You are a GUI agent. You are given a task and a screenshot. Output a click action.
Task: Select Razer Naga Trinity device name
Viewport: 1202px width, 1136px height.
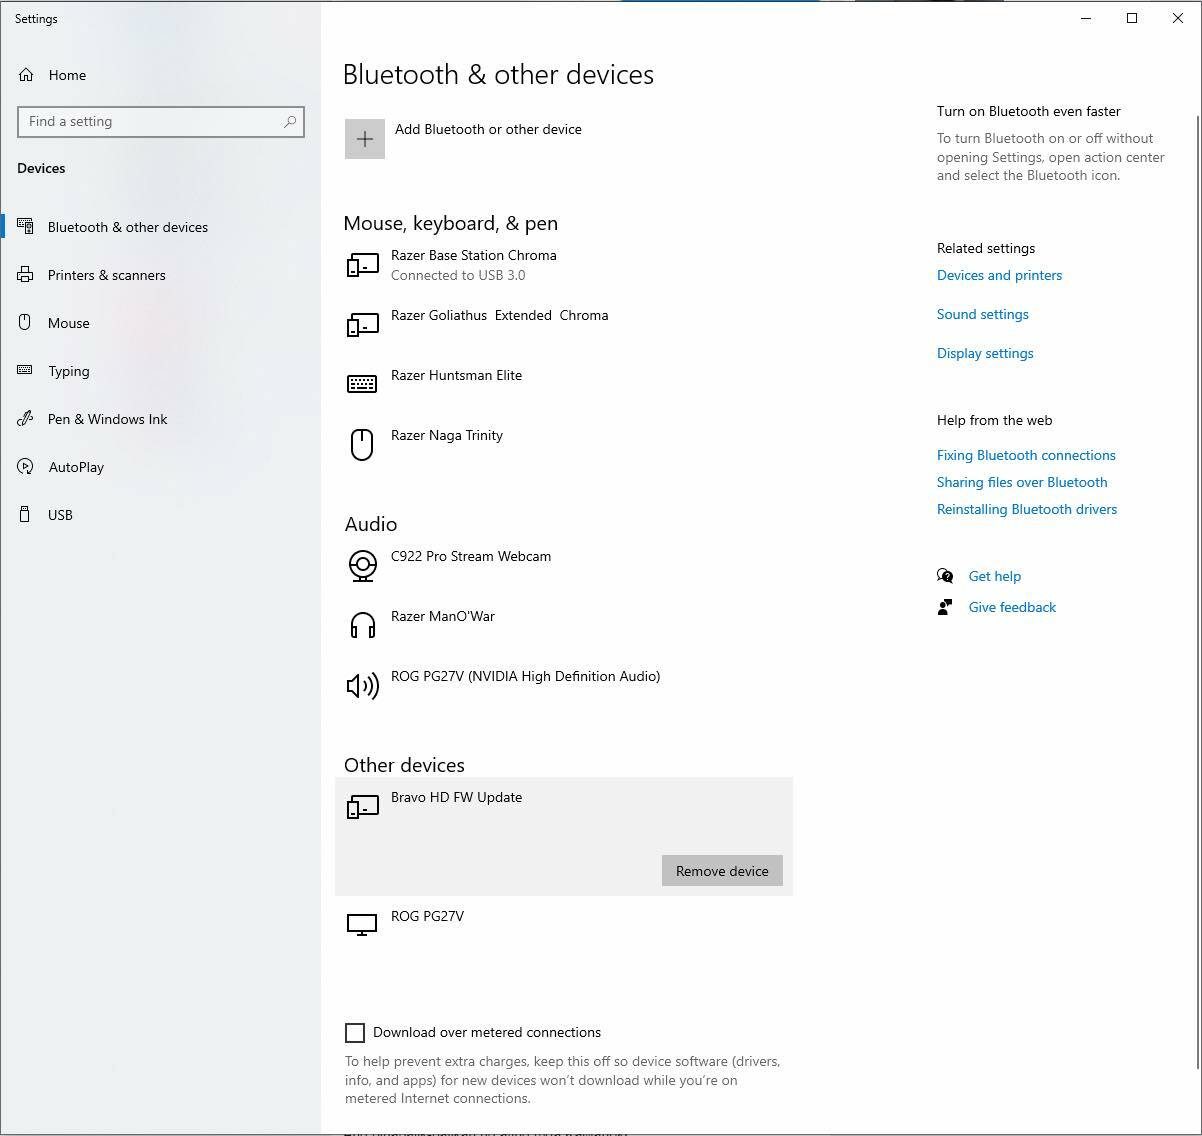pyautogui.click(x=447, y=435)
